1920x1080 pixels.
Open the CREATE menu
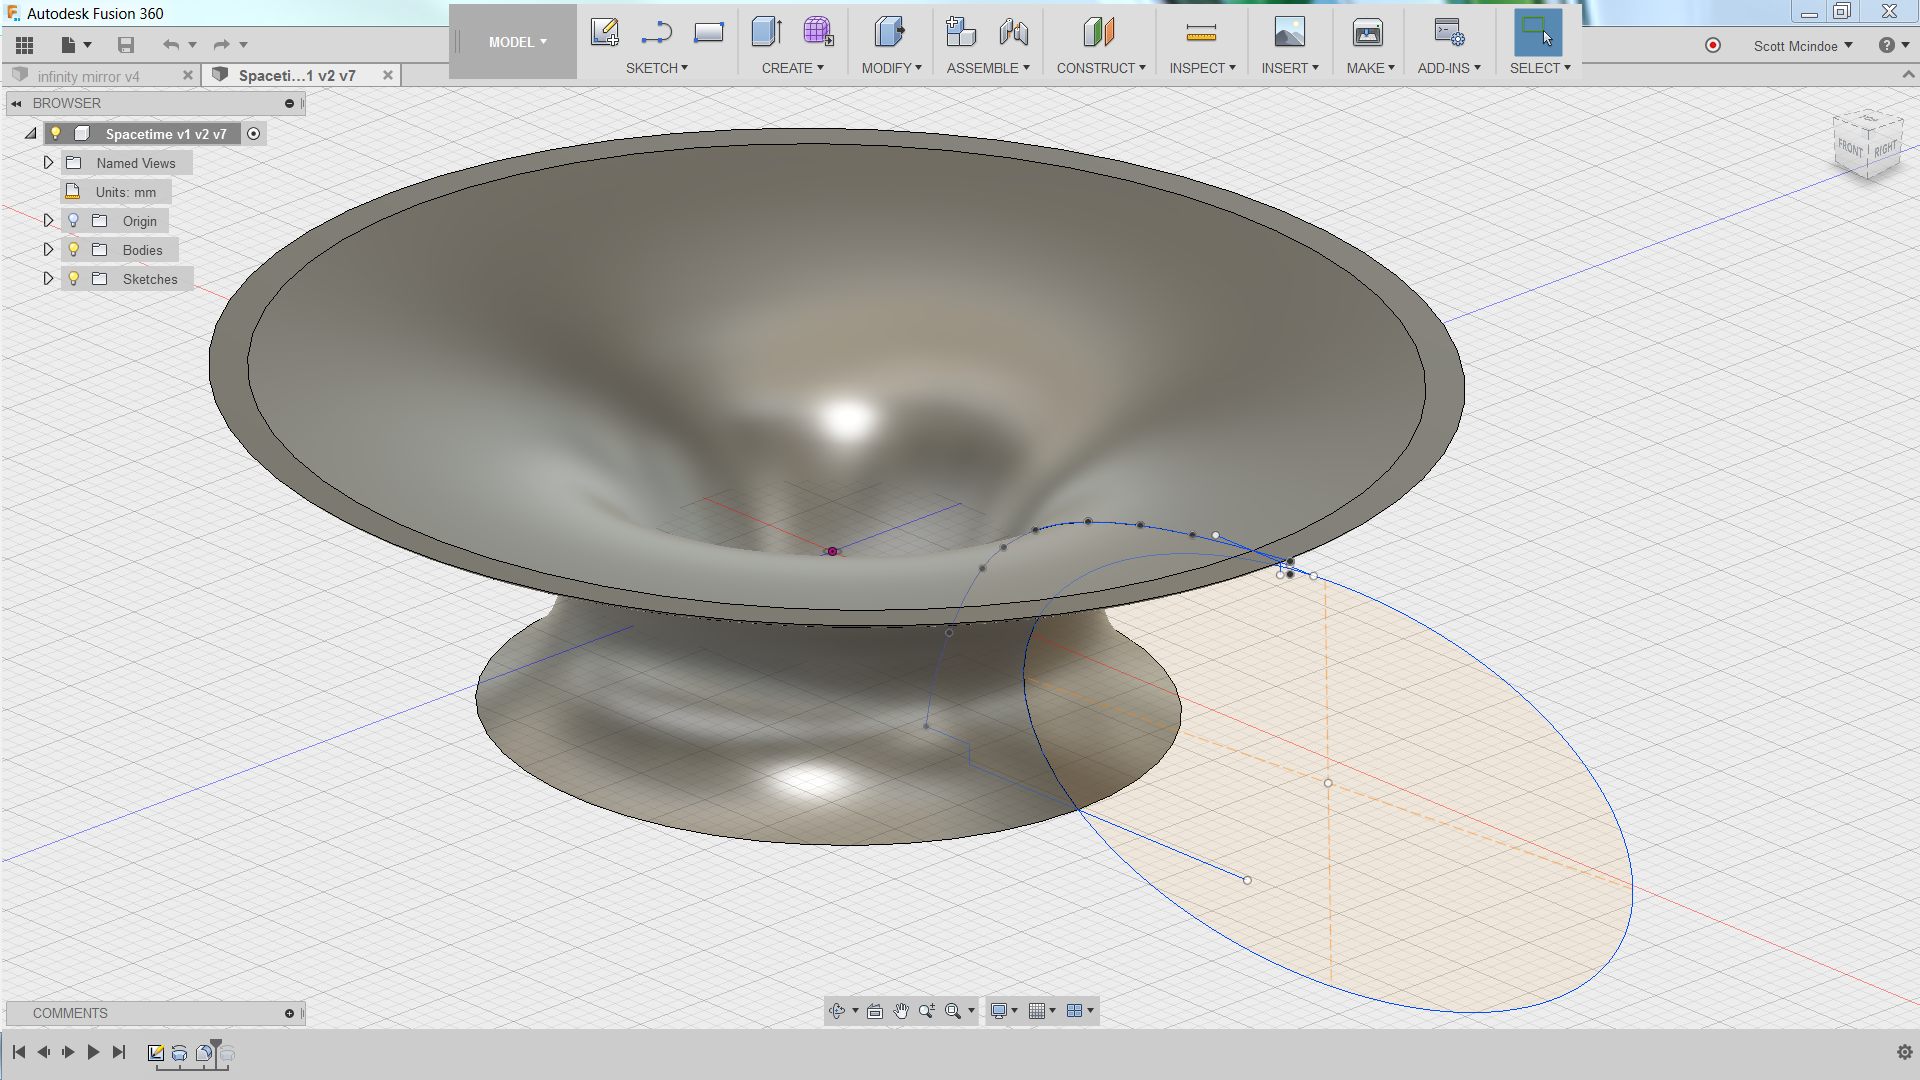(x=792, y=68)
